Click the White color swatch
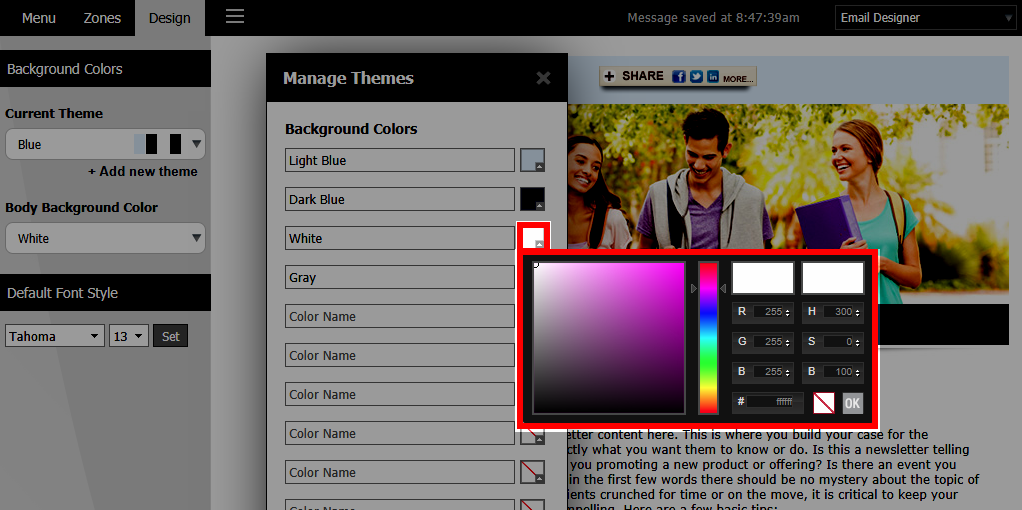Screen dimensions: 1022x510 click(x=533, y=238)
